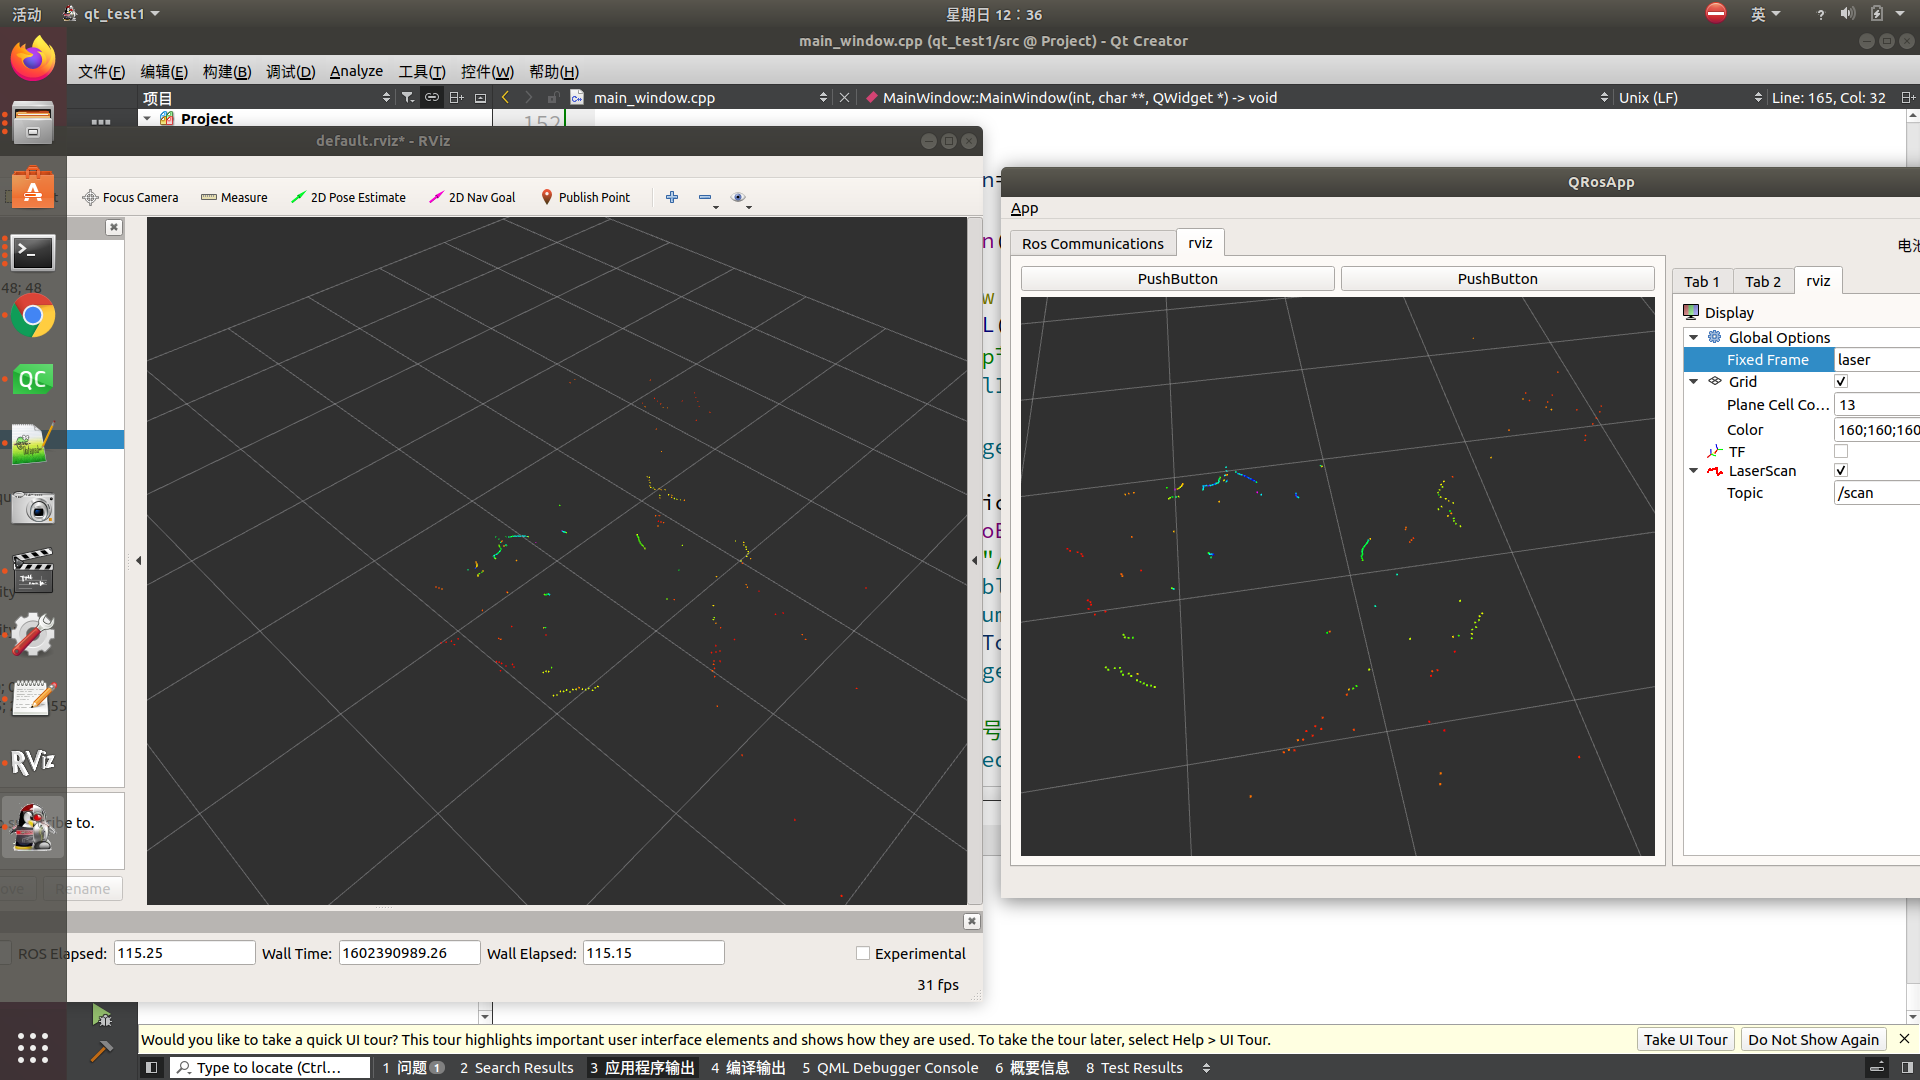Click the right PushButton in QRosApp
This screenshot has width=1920, height=1080.
1497,279
